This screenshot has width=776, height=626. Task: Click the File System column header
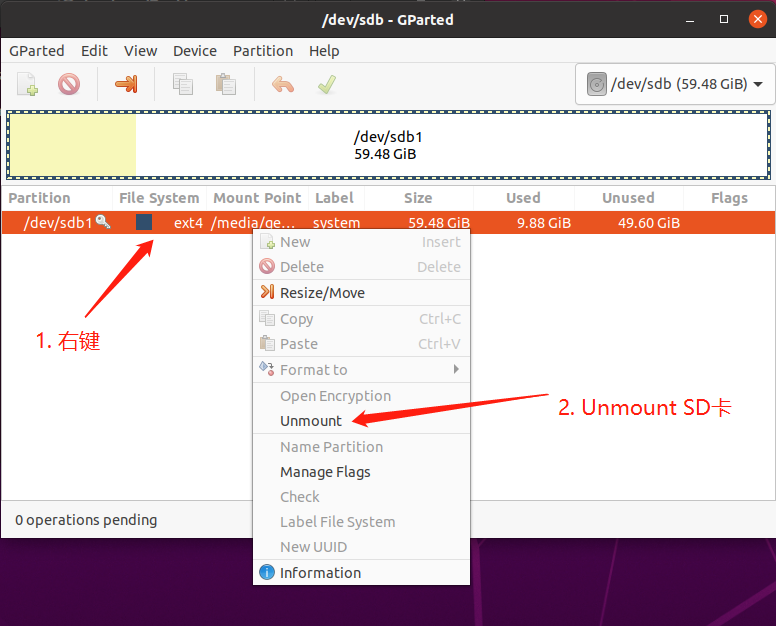click(159, 198)
